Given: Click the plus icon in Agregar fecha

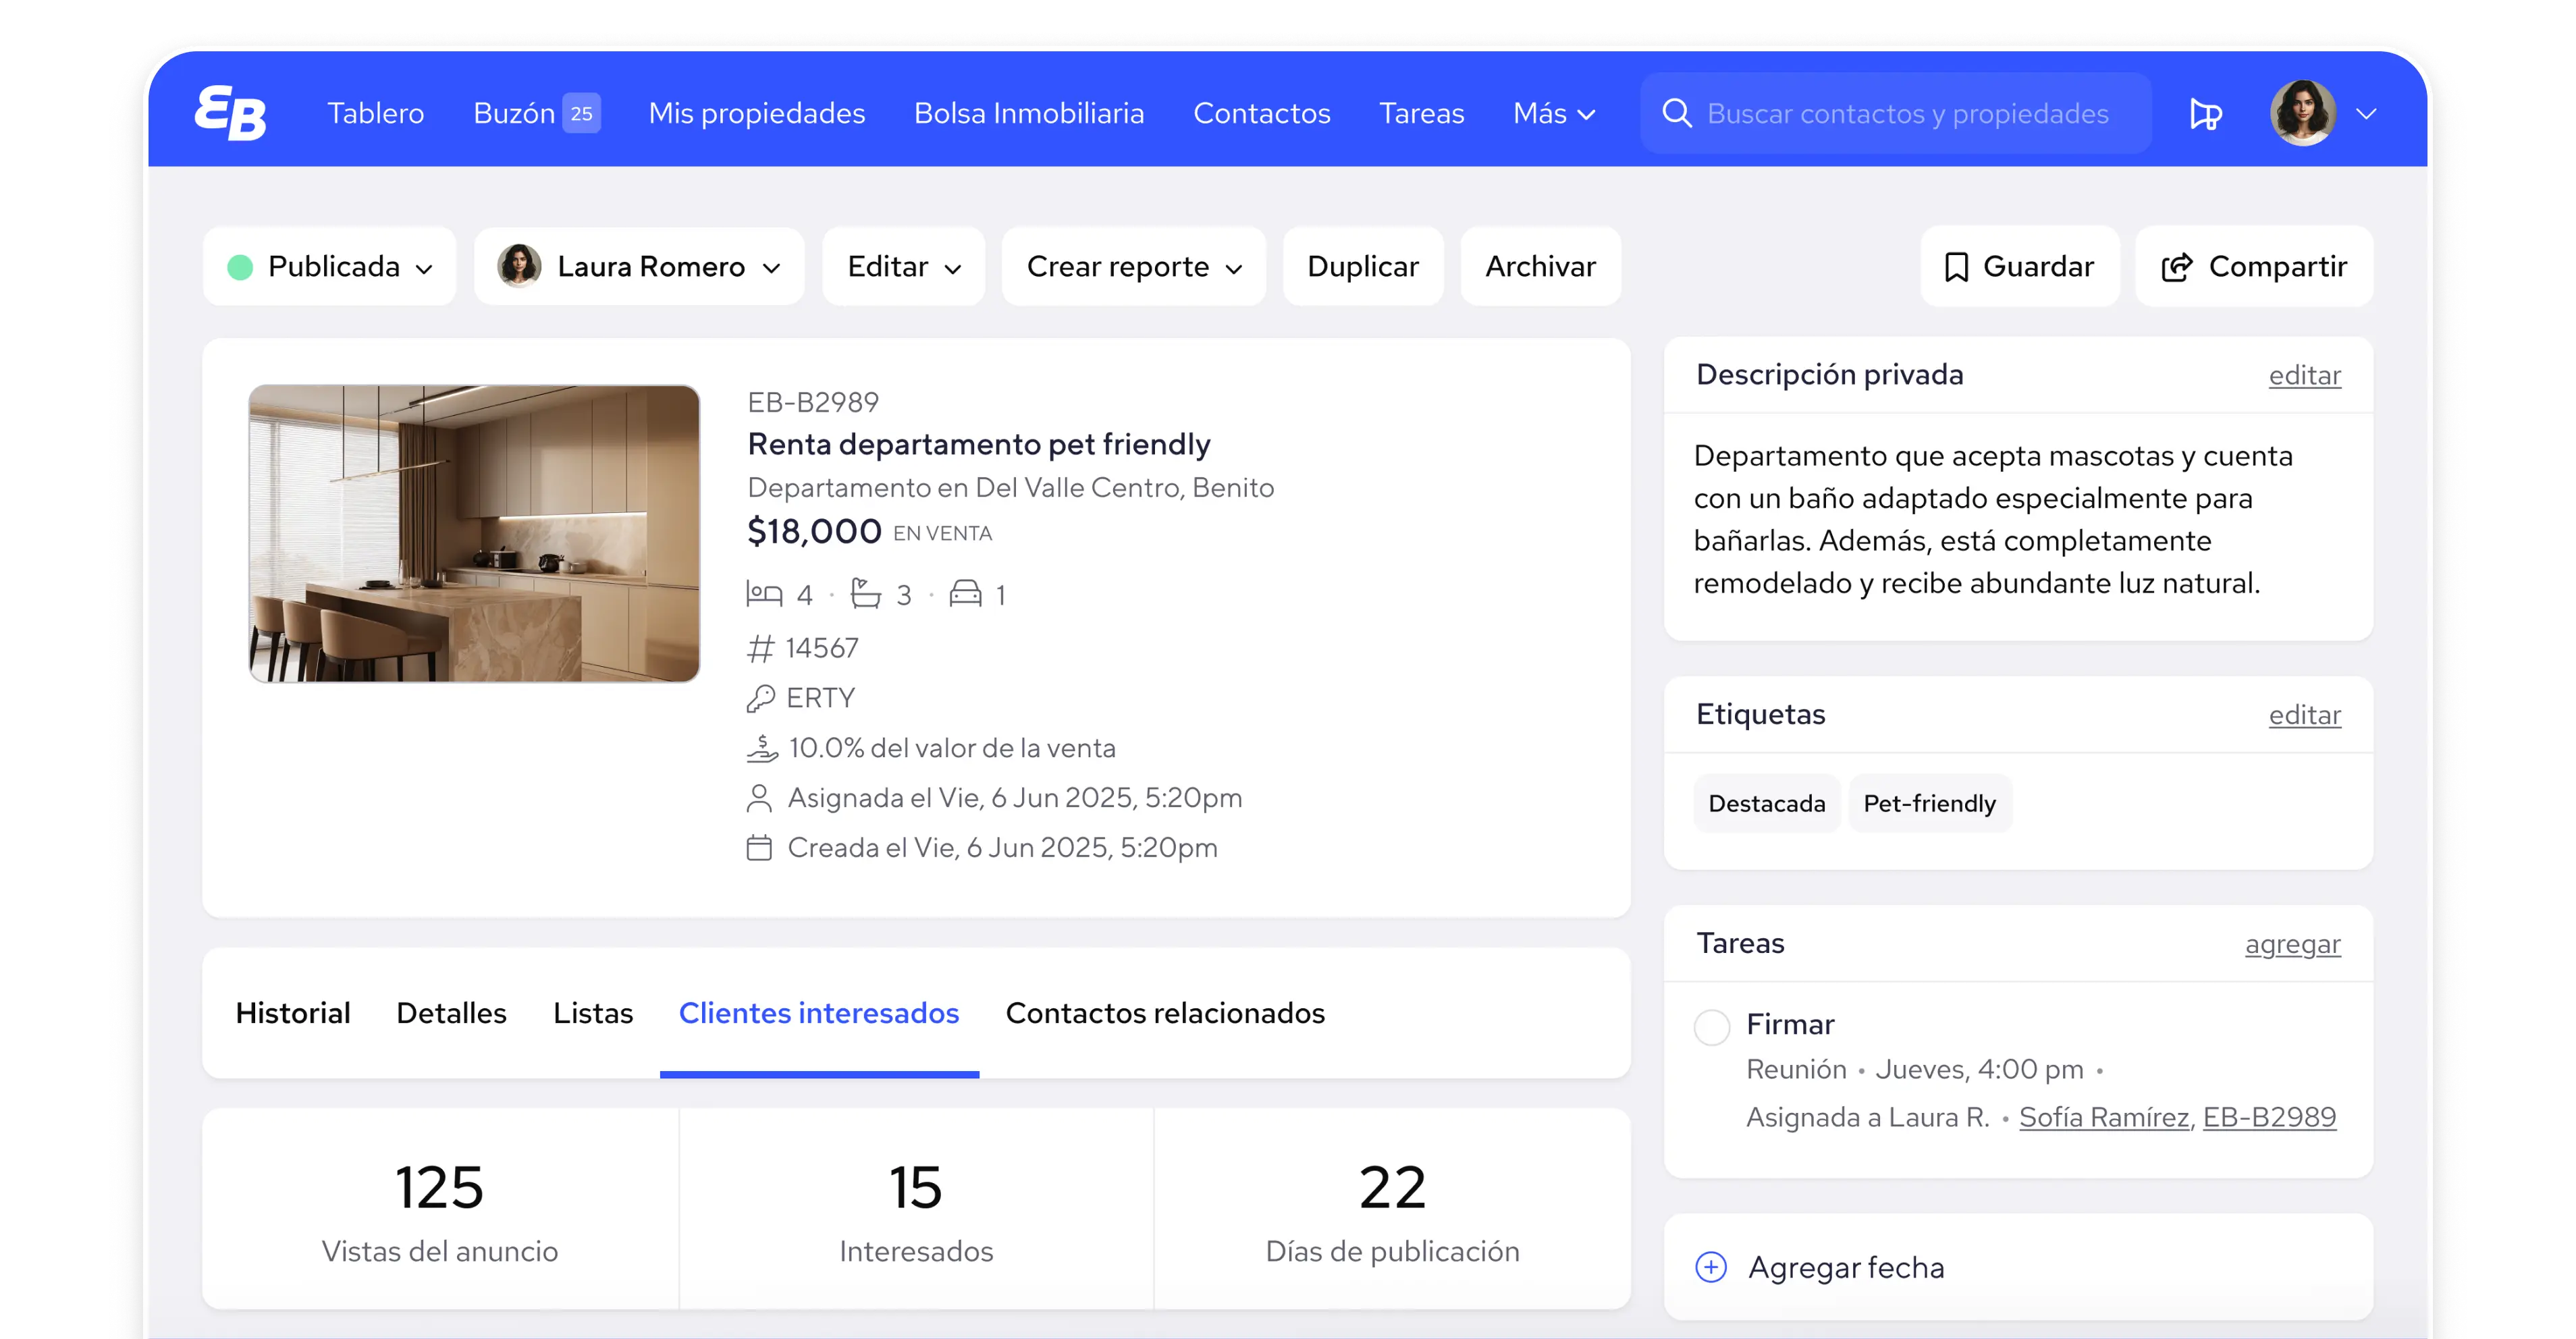Looking at the screenshot, I should 1712,1266.
